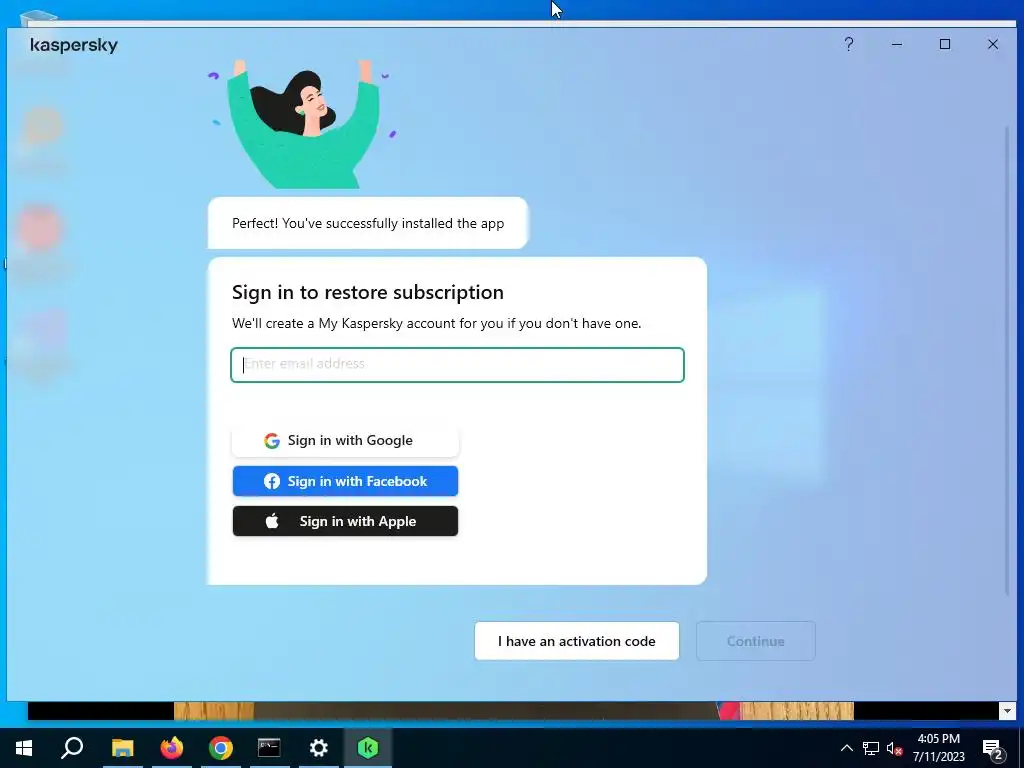Show hidden system tray icons
The image size is (1024, 768).
pos(846,748)
